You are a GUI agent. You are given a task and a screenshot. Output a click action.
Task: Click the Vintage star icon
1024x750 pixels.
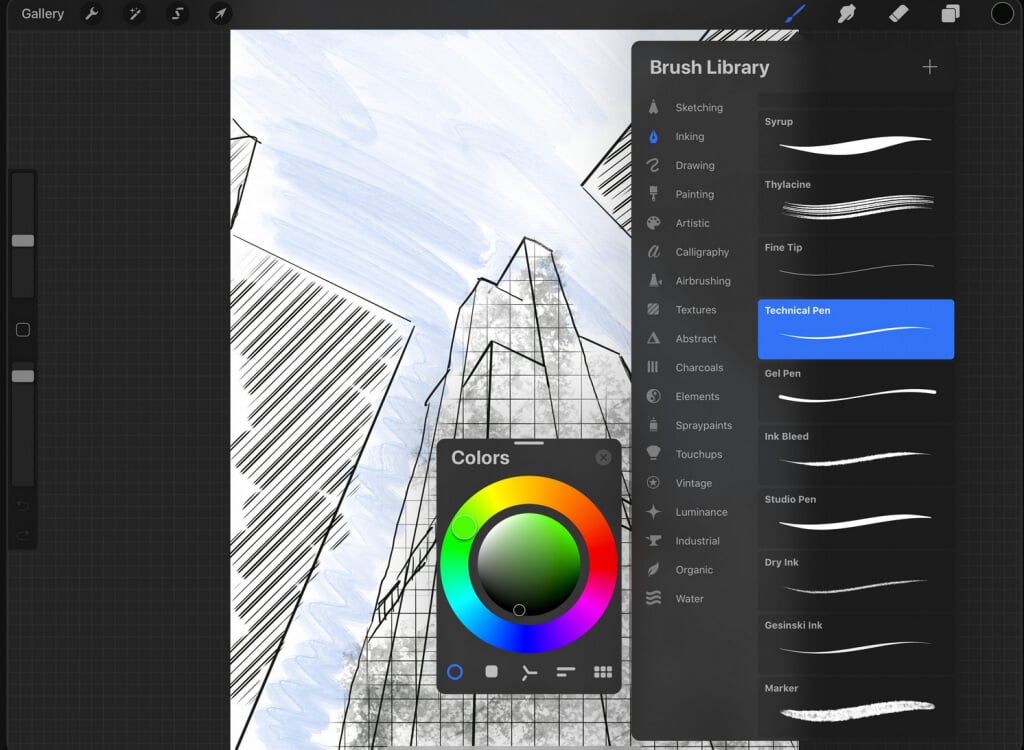pos(653,483)
